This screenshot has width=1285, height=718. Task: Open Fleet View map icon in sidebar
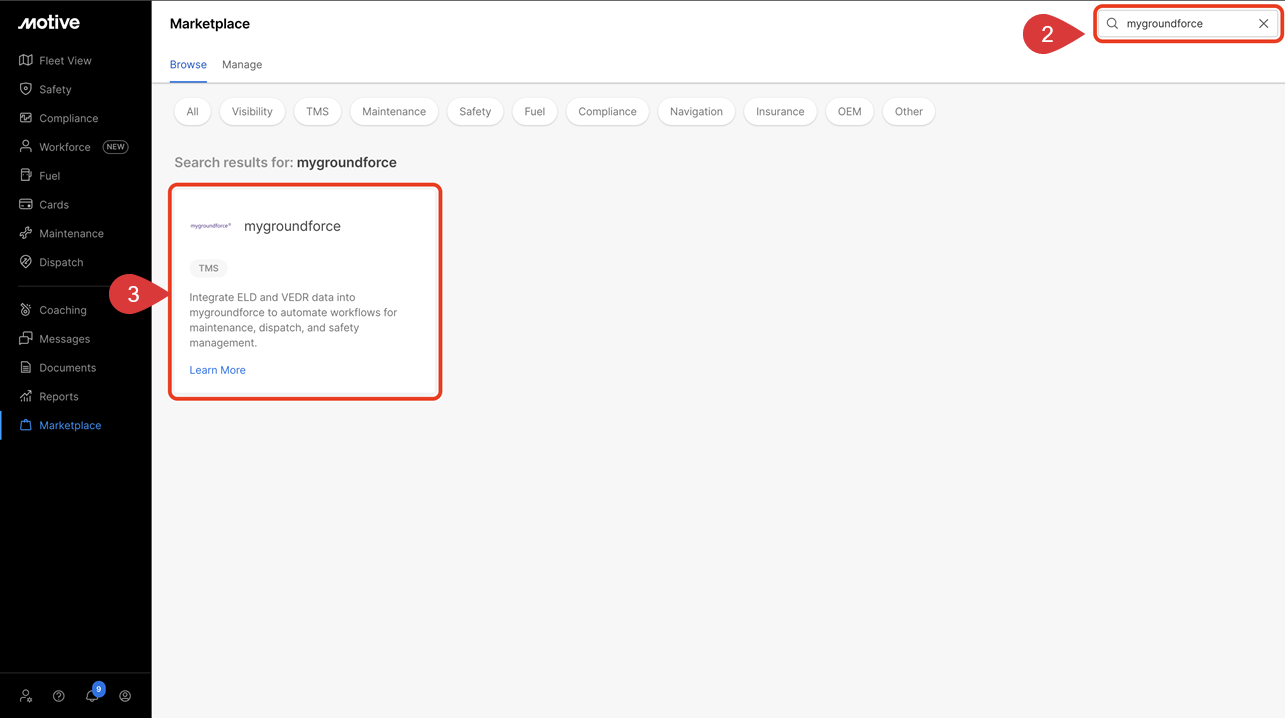[26, 61]
